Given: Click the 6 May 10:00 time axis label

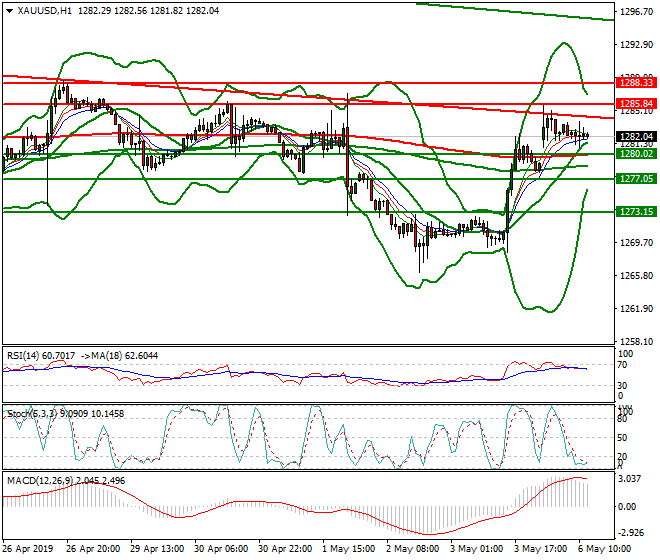Looking at the screenshot, I should (x=604, y=549).
